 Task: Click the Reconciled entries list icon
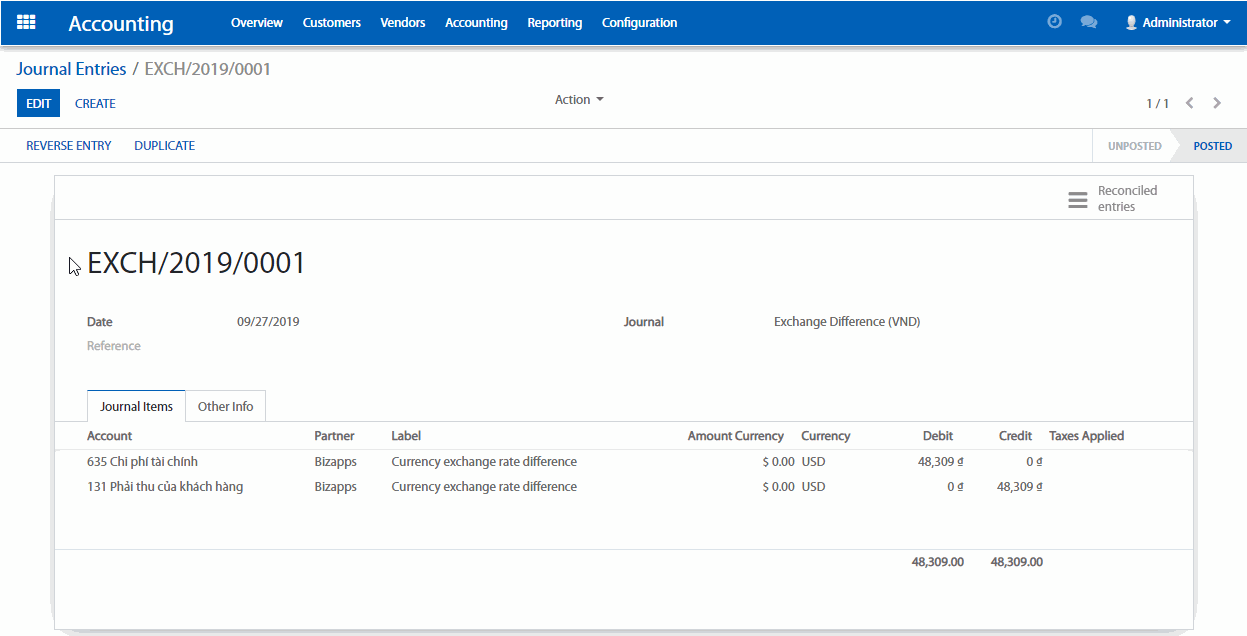point(1077,200)
